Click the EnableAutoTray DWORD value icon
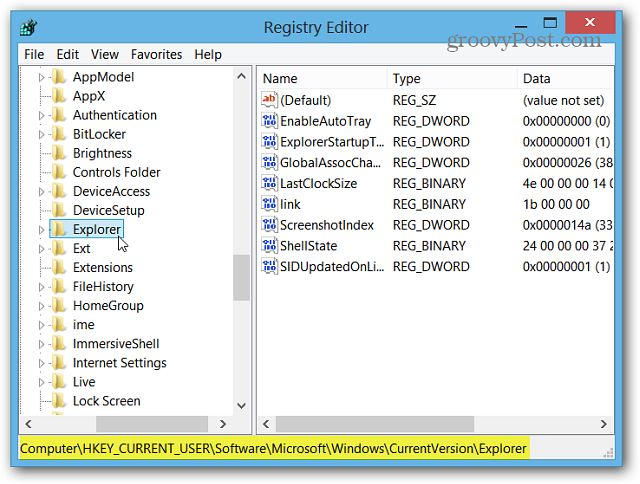 point(269,121)
